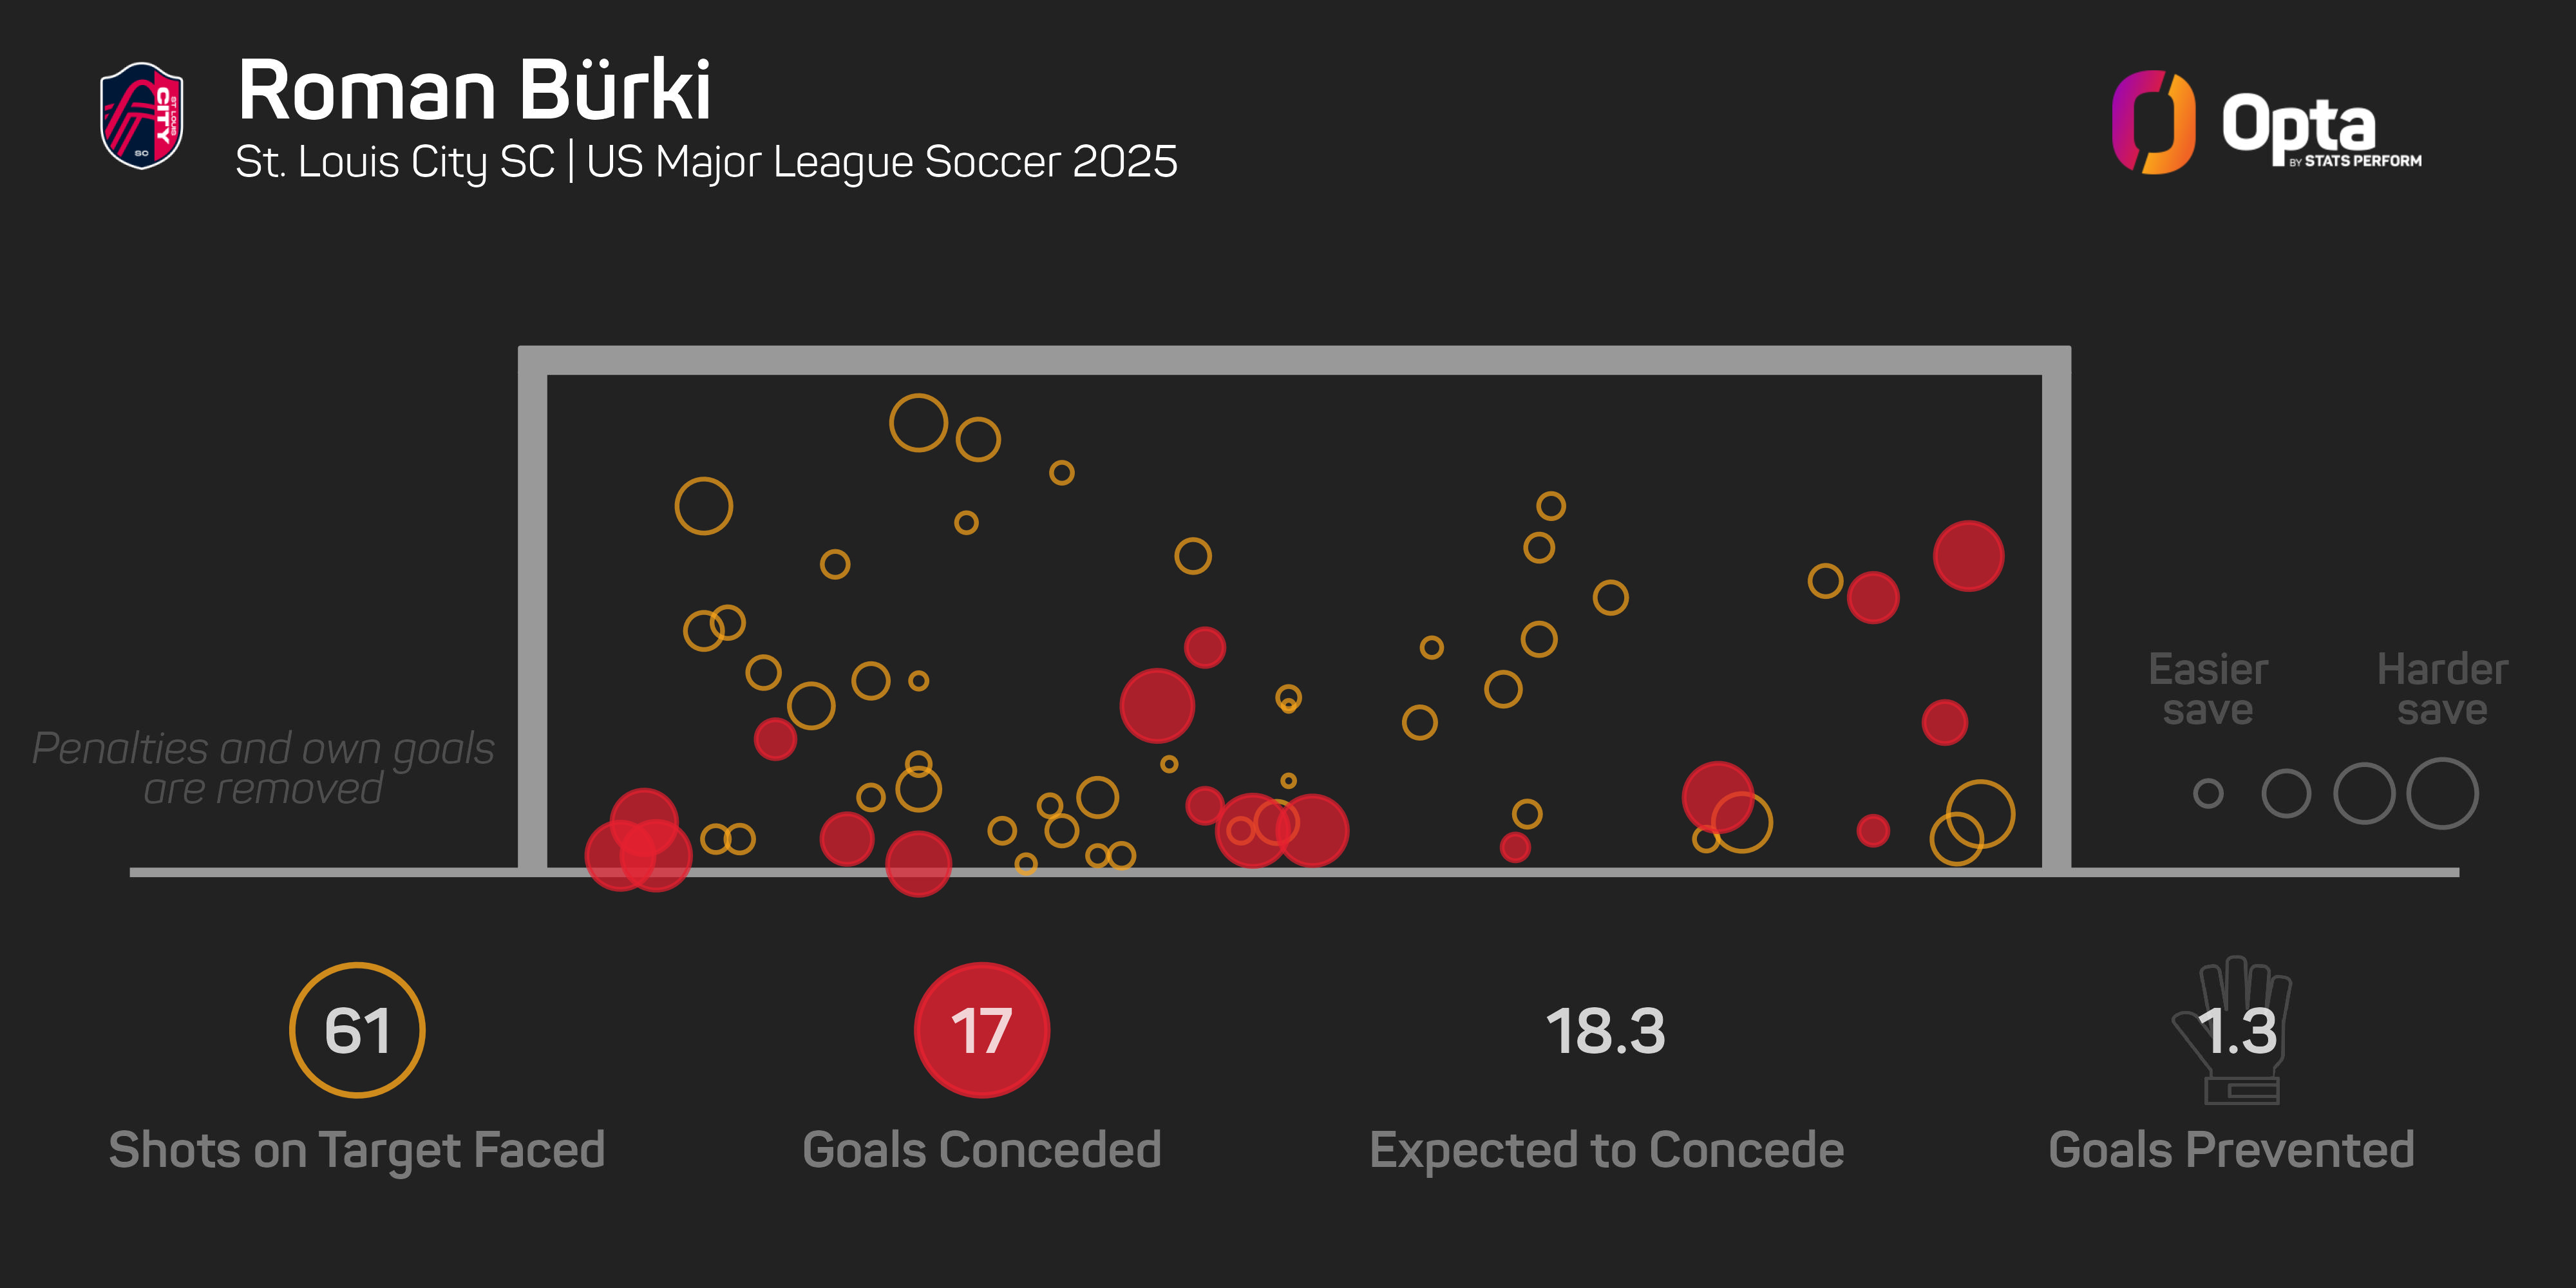Click the Harder save legend text
Viewport: 2576px width, 1288px height.
2442,689
